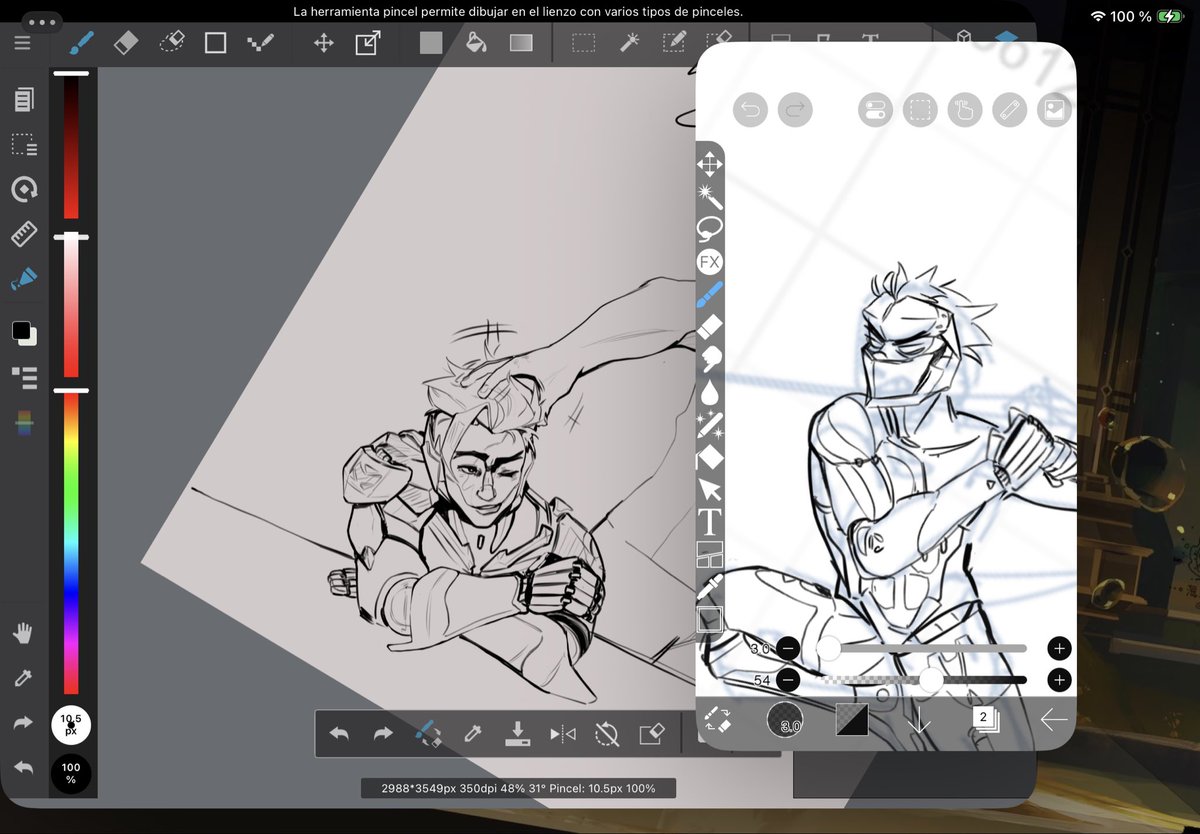Toggle brush/eraser switch in MediBang bottom bar
The width and height of the screenshot is (1200, 834).
(x=428, y=735)
